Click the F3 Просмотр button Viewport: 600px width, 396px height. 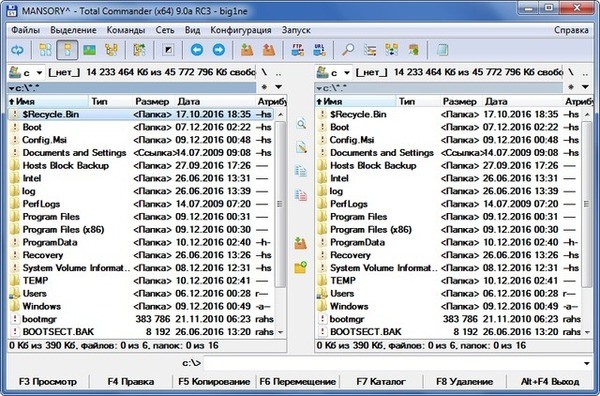coord(48,381)
